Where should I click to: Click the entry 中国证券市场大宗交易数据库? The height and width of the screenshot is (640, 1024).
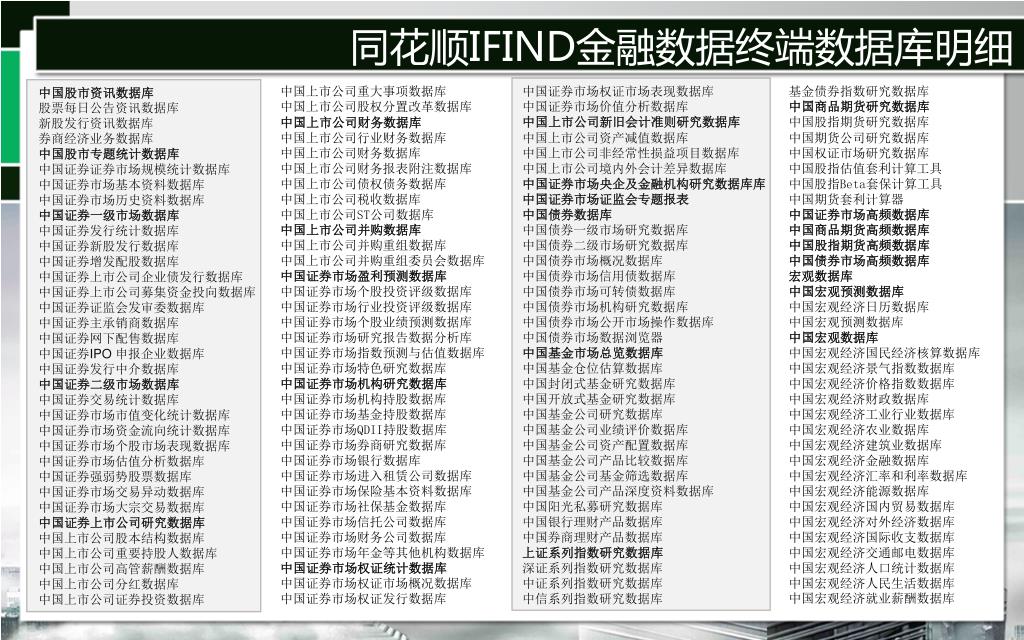click(121, 507)
